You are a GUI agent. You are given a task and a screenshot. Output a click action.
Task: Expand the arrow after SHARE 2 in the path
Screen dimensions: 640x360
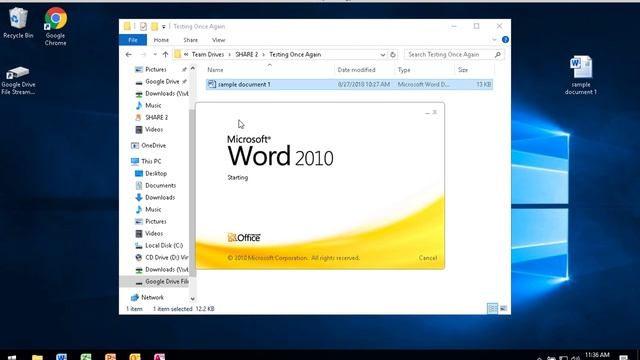pyautogui.click(x=264, y=55)
